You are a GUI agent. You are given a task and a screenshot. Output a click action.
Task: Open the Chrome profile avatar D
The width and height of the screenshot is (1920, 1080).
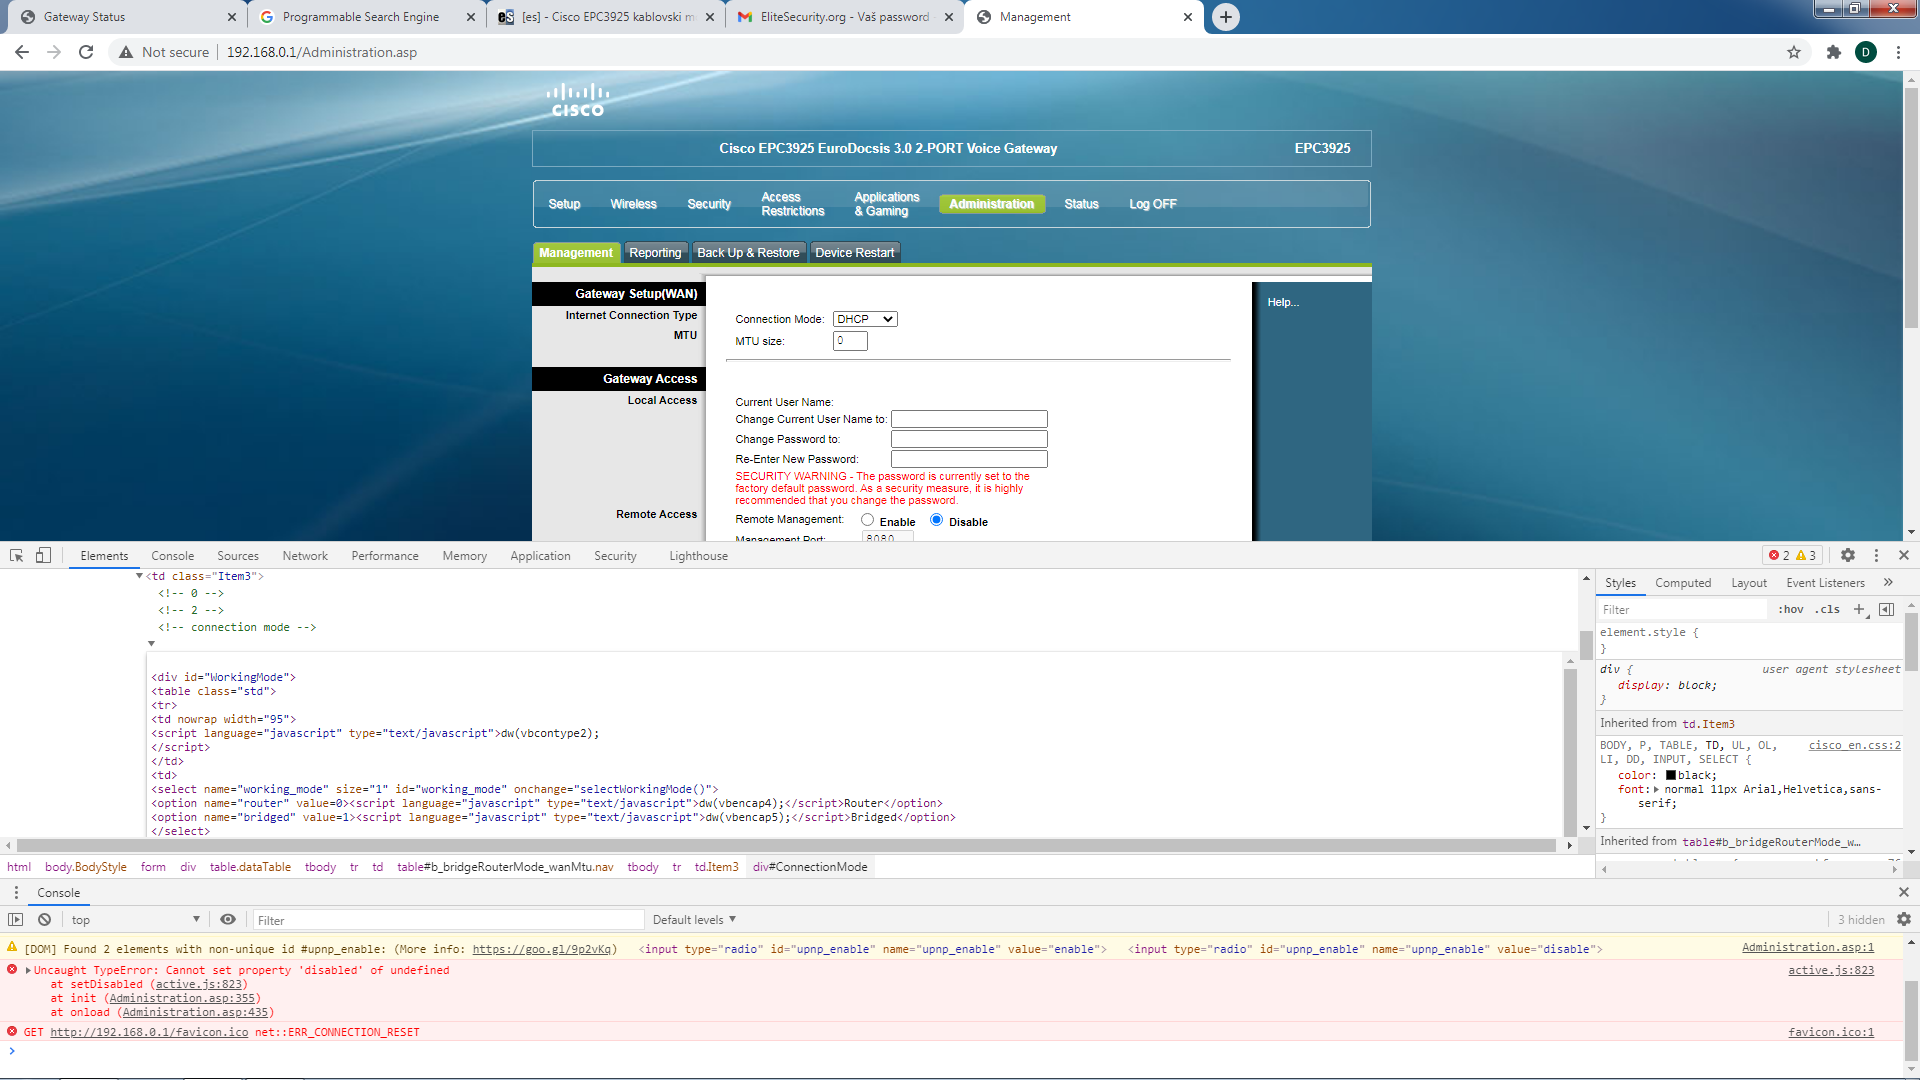pyautogui.click(x=1866, y=52)
